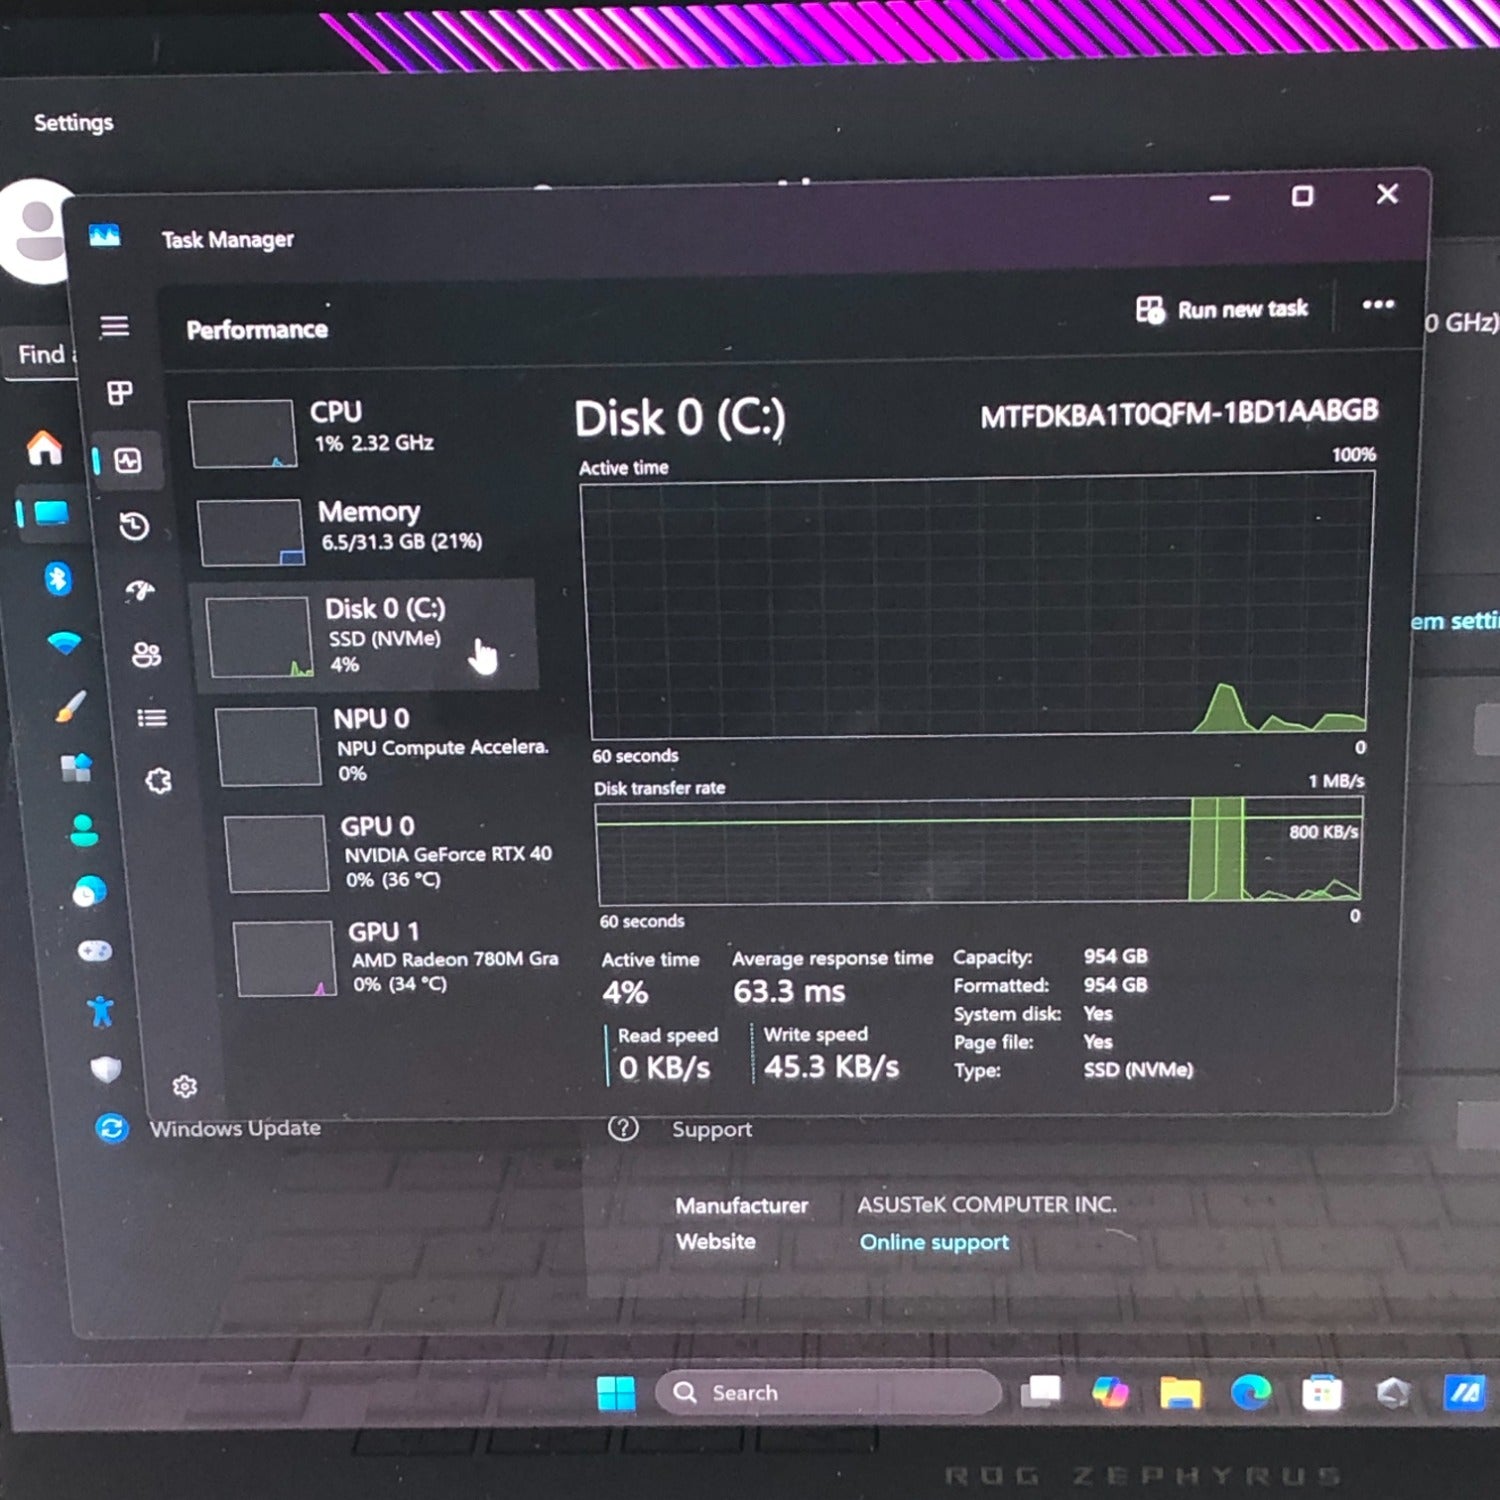Select CPU in the performance list
This screenshot has width=1500, height=1500.
360,430
